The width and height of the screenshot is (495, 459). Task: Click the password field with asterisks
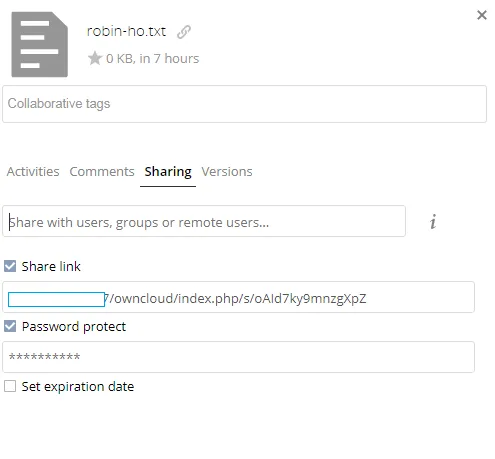pos(238,357)
